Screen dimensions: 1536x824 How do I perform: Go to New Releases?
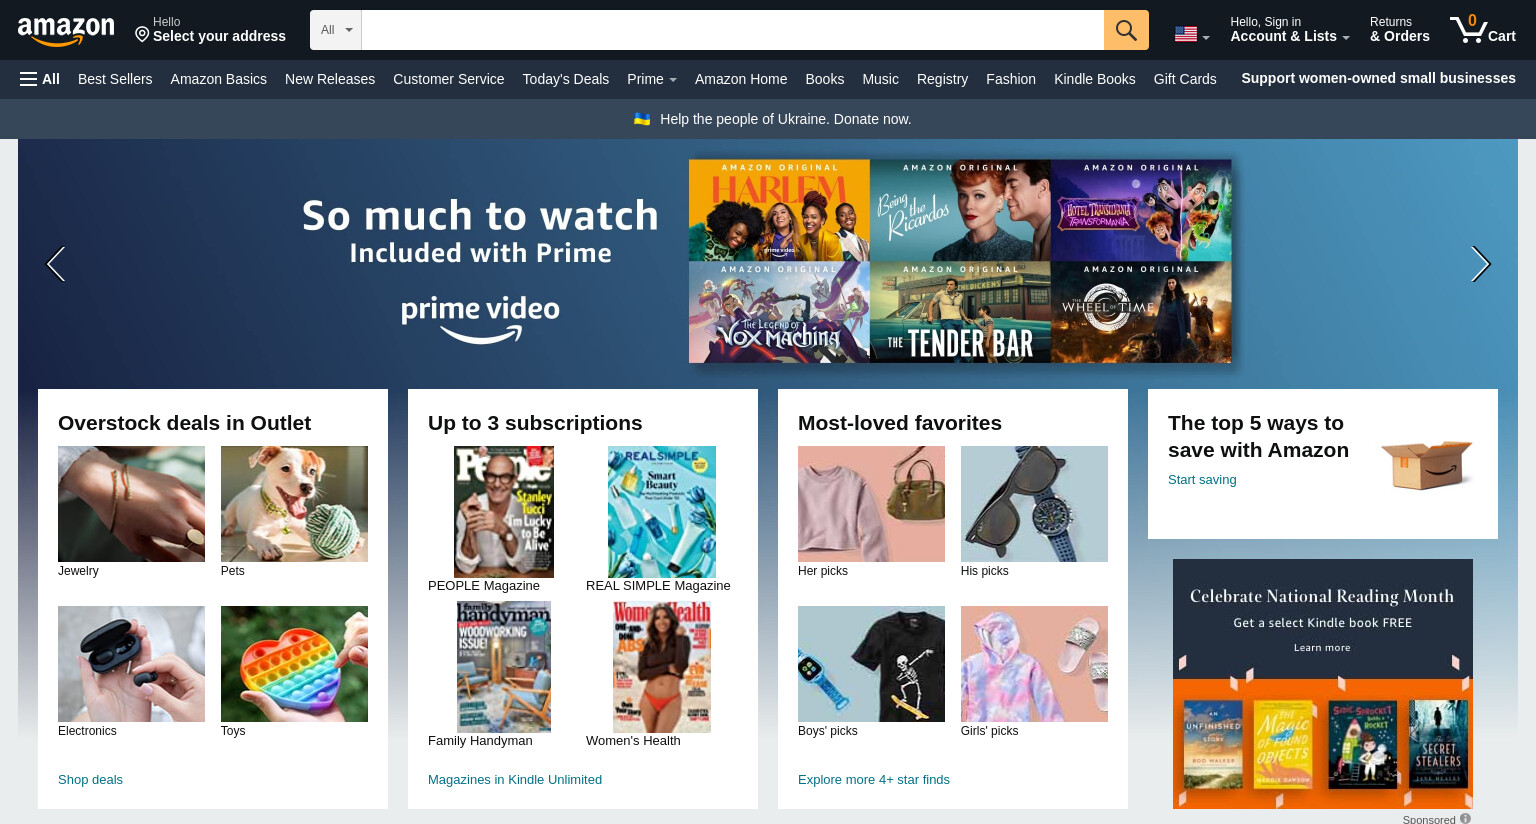click(330, 79)
